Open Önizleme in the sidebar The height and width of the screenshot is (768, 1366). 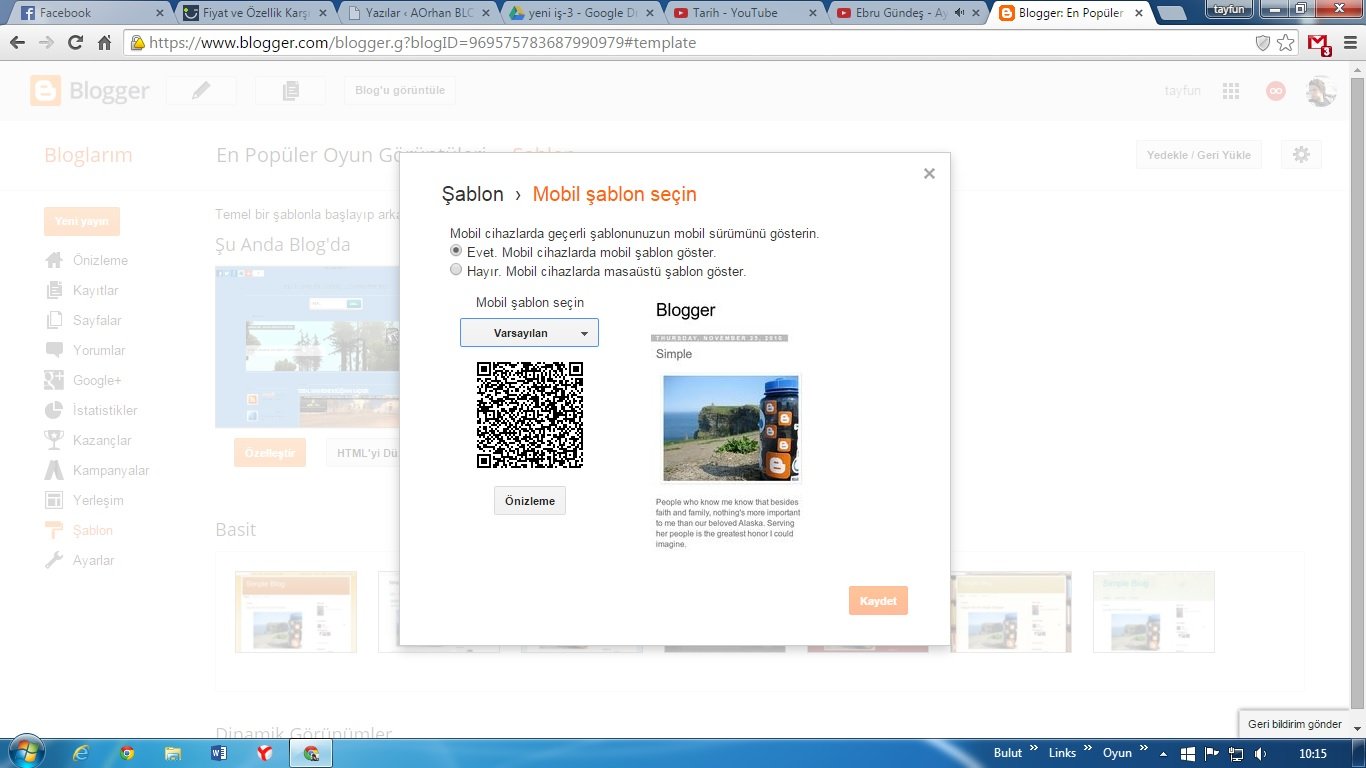[x=100, y=260]
